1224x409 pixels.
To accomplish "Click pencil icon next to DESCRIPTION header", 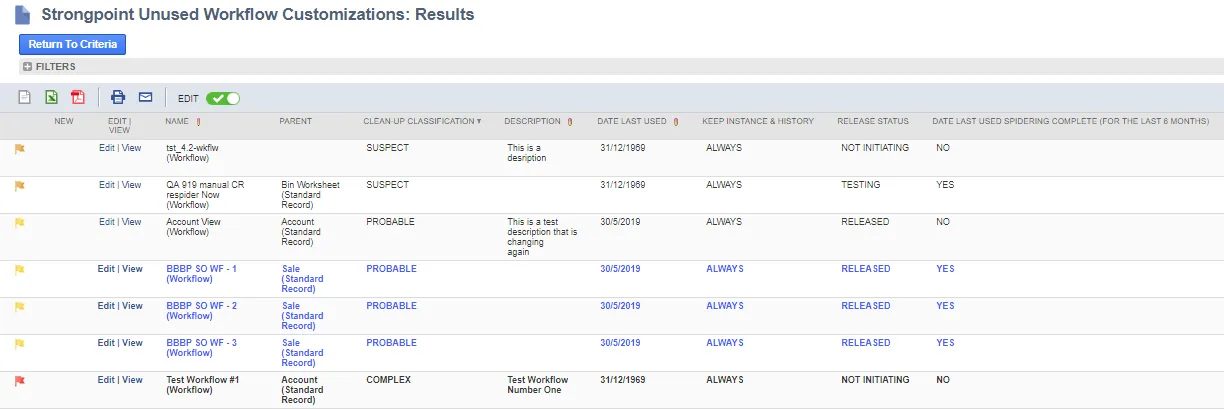I will click(x=570, y=122).
